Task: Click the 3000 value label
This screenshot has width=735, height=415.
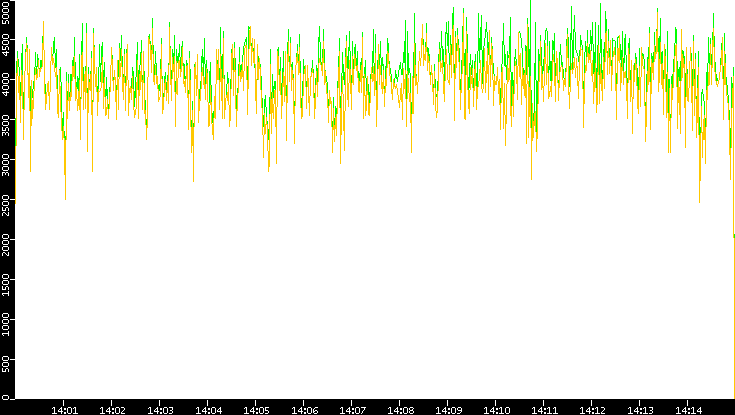Action: (5, 164)
